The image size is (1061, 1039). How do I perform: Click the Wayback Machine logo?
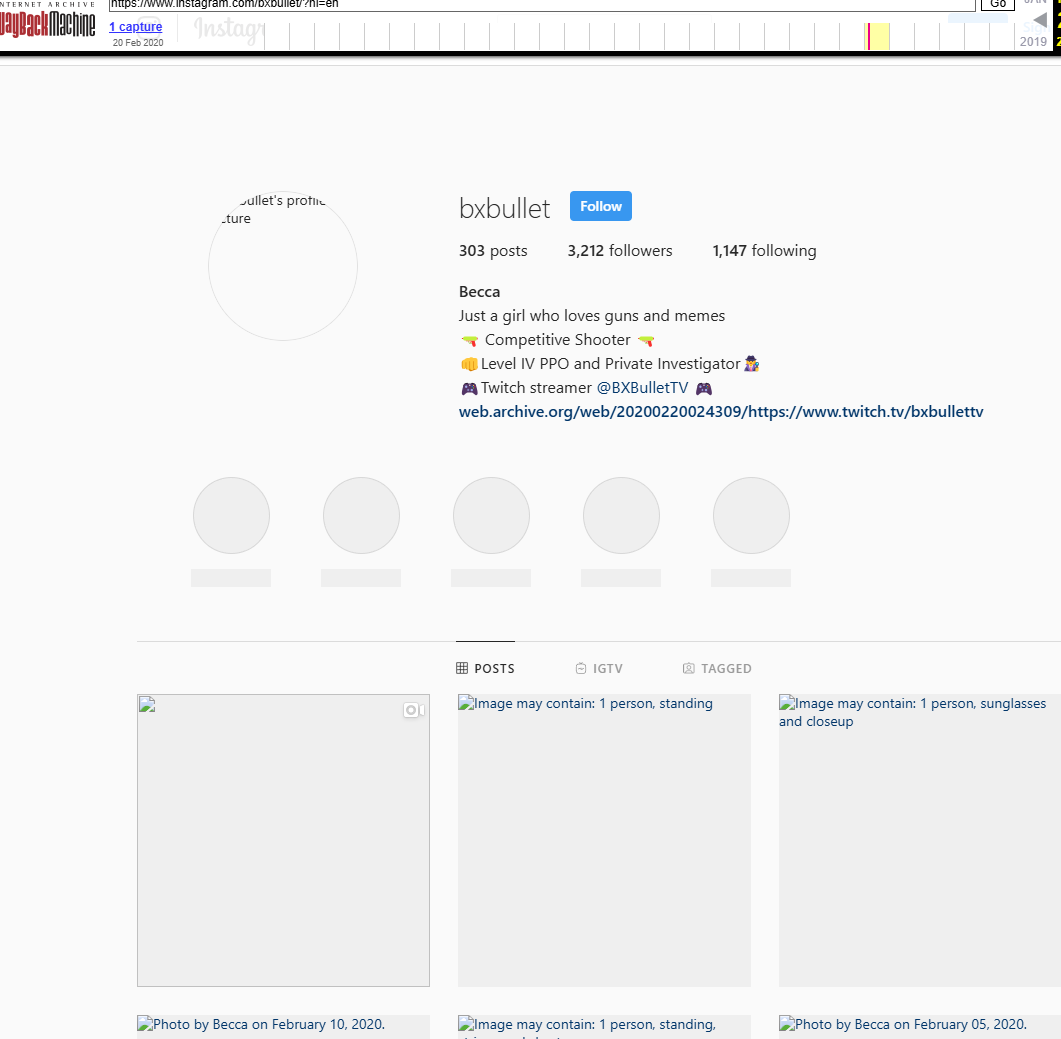click(x=48, y=25)
